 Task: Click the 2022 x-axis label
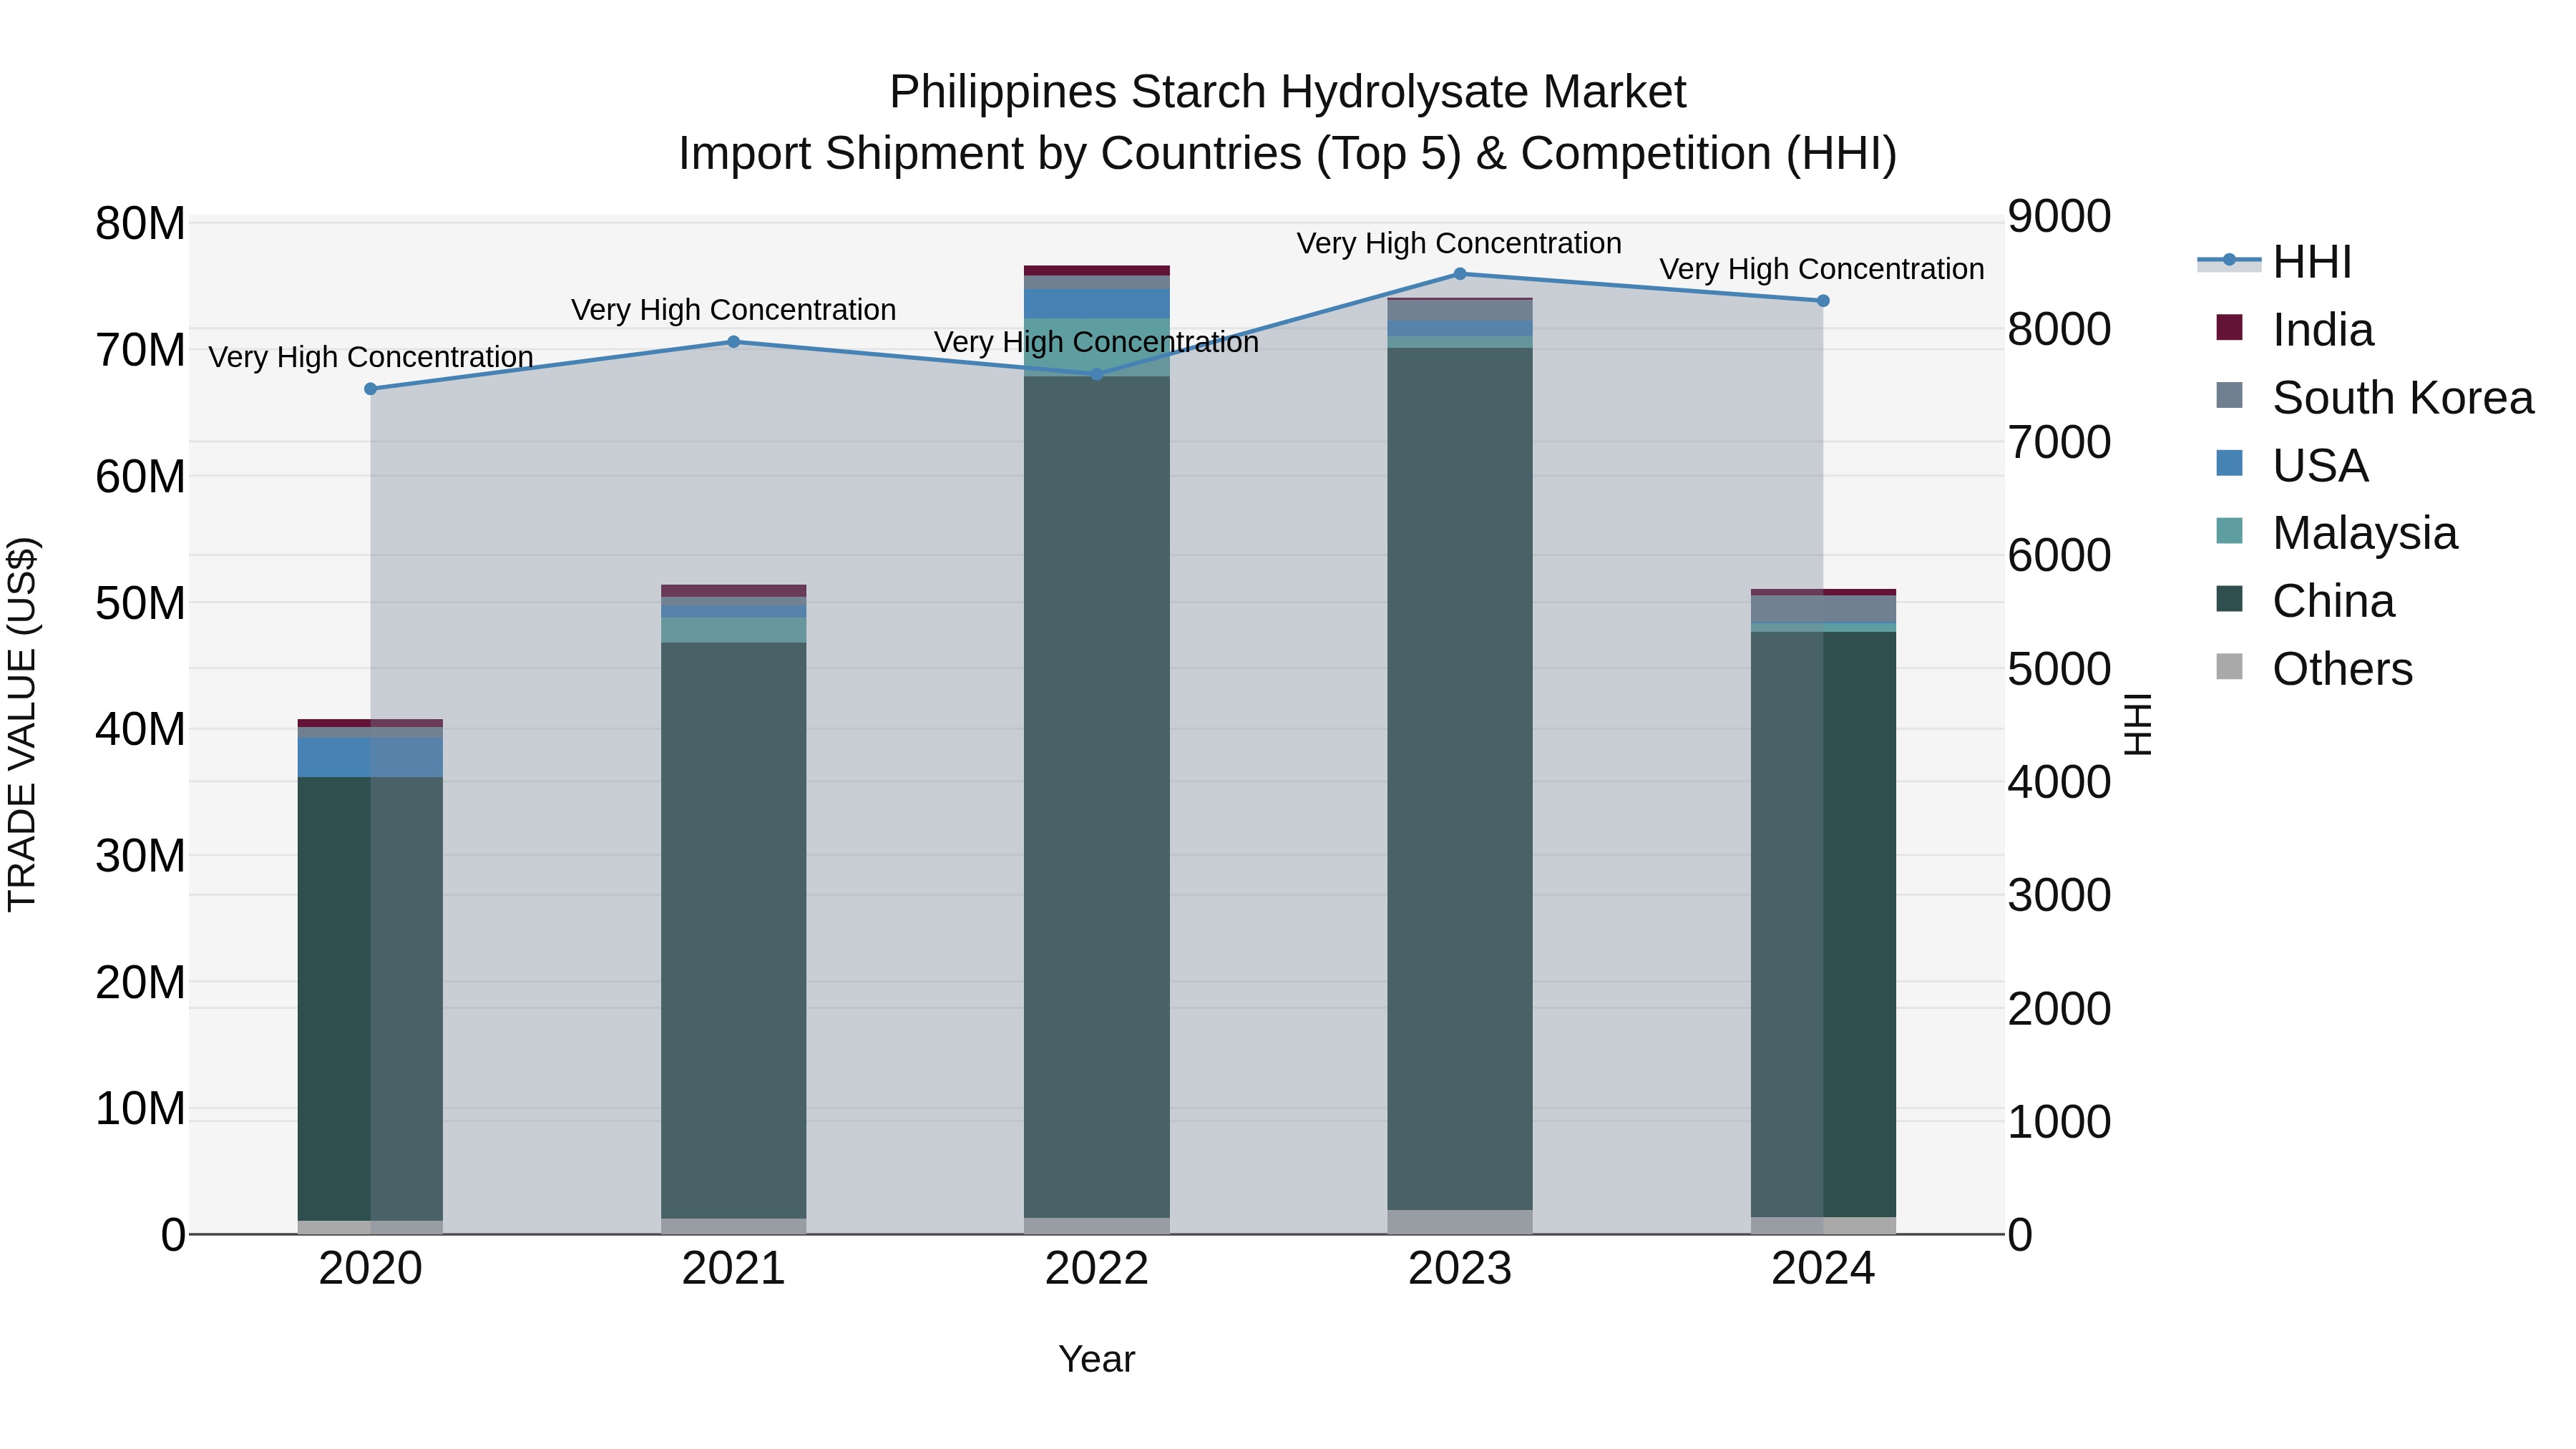(x=1096, y=1269)
